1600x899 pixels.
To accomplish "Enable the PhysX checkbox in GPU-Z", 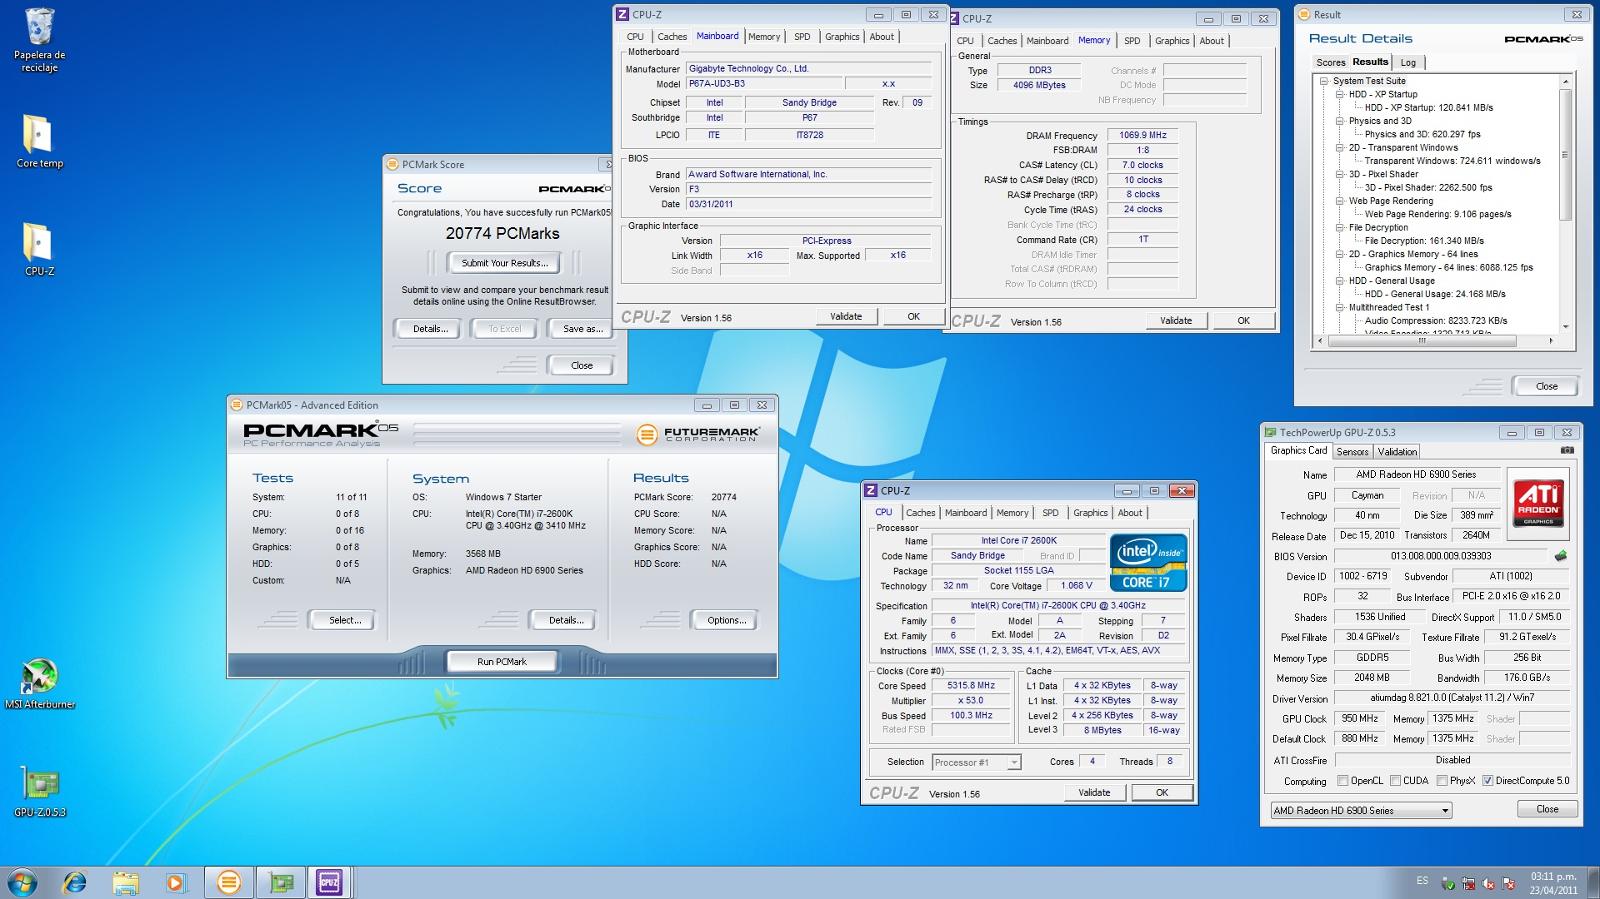I will point(1442,781).
